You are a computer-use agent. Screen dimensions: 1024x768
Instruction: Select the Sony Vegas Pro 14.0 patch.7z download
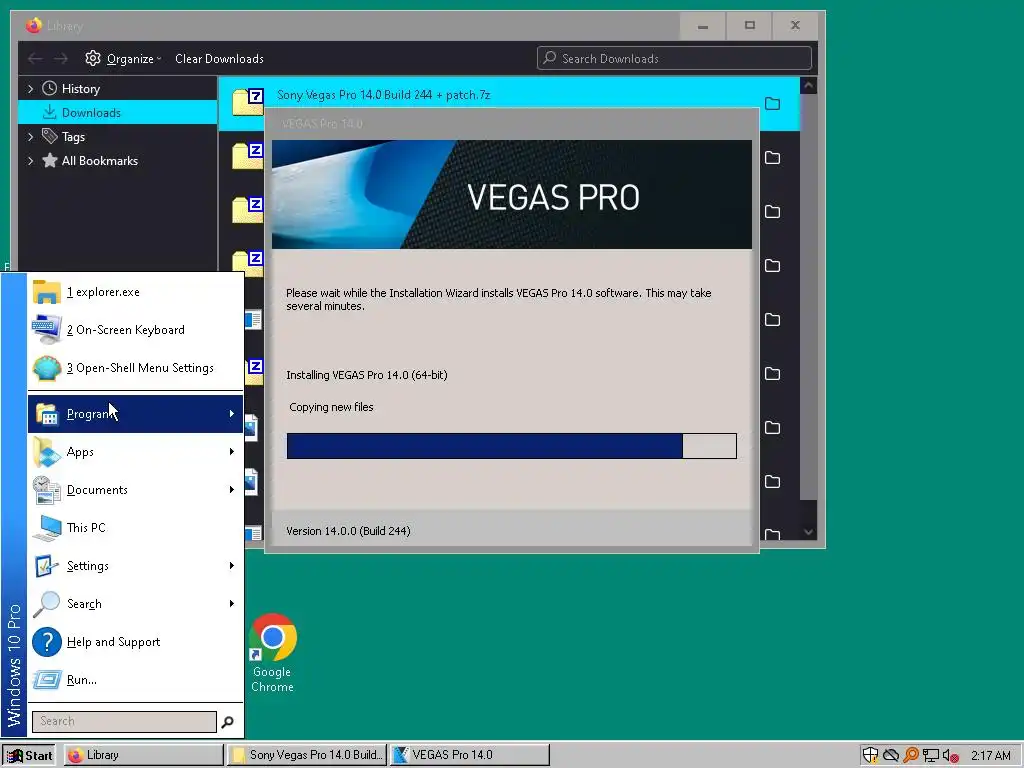point(508,95)
